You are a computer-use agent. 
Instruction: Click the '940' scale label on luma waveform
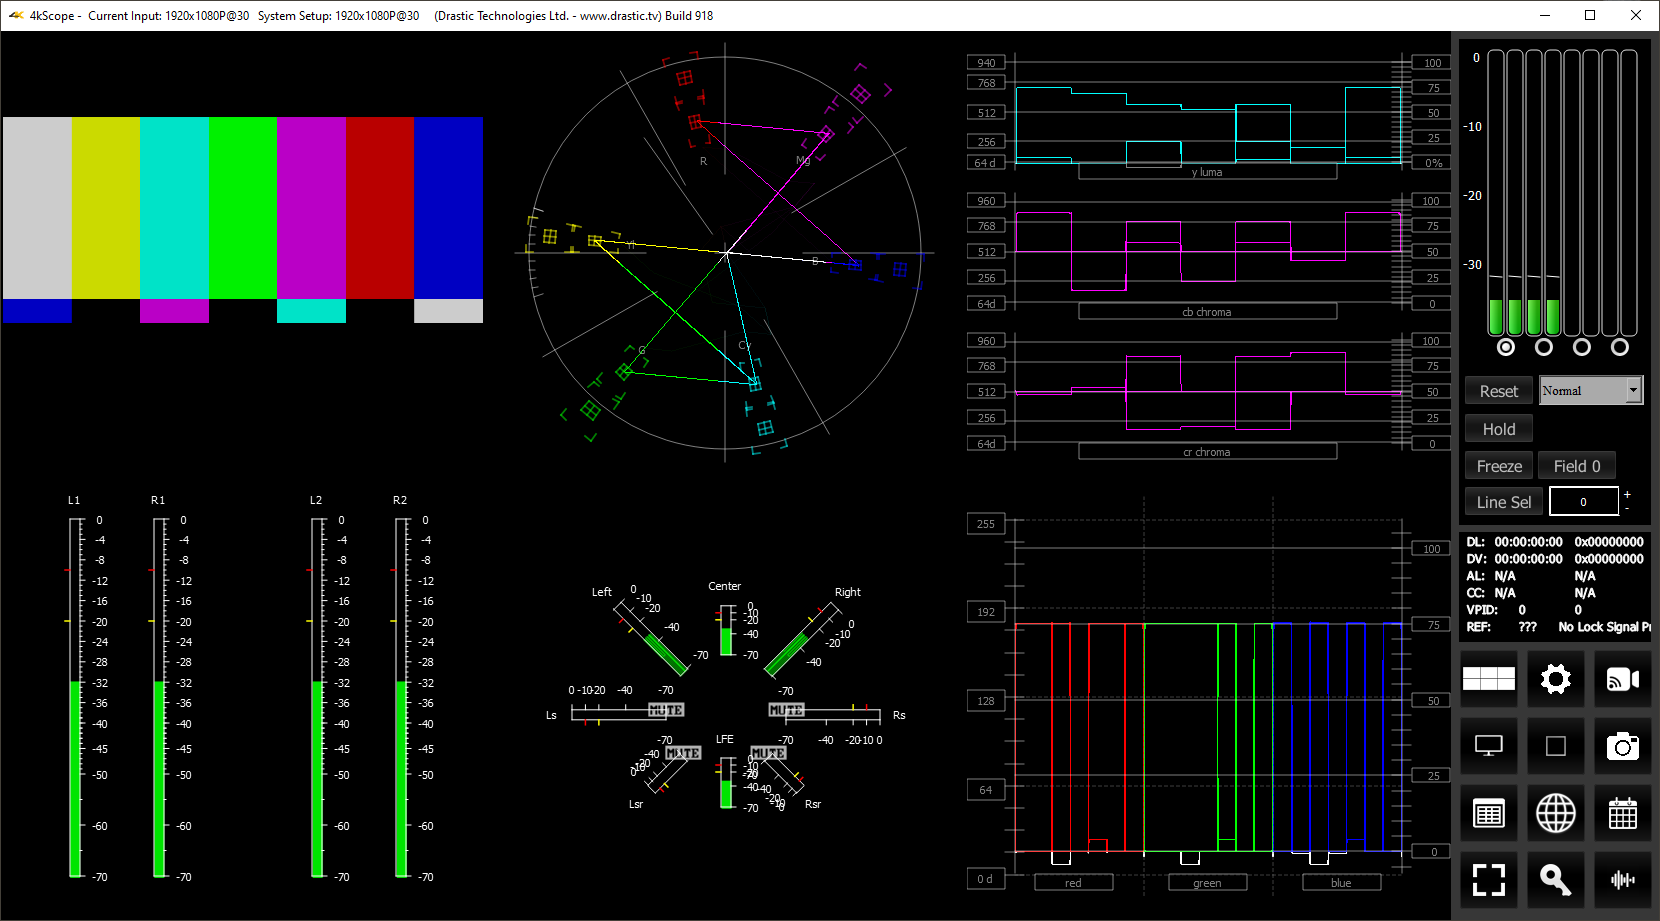[x=986, y=63]
